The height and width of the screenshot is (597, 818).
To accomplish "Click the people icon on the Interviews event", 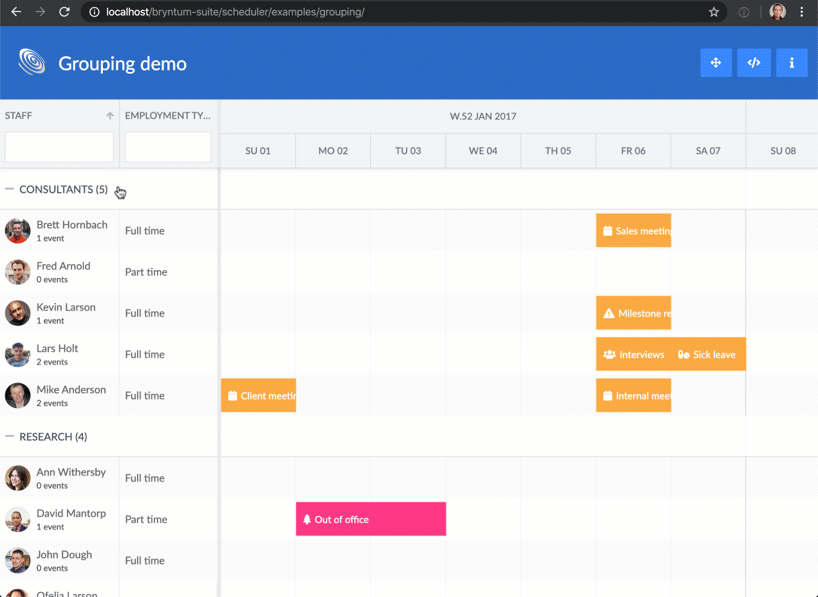I will coord(608,354).
